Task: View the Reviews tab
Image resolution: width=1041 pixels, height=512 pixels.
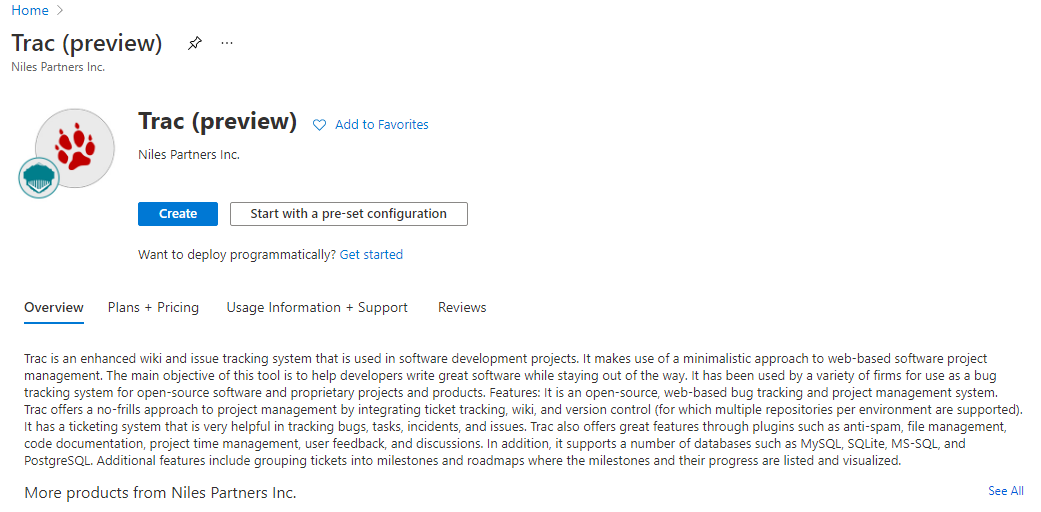Action: click(x=462, y=308)
